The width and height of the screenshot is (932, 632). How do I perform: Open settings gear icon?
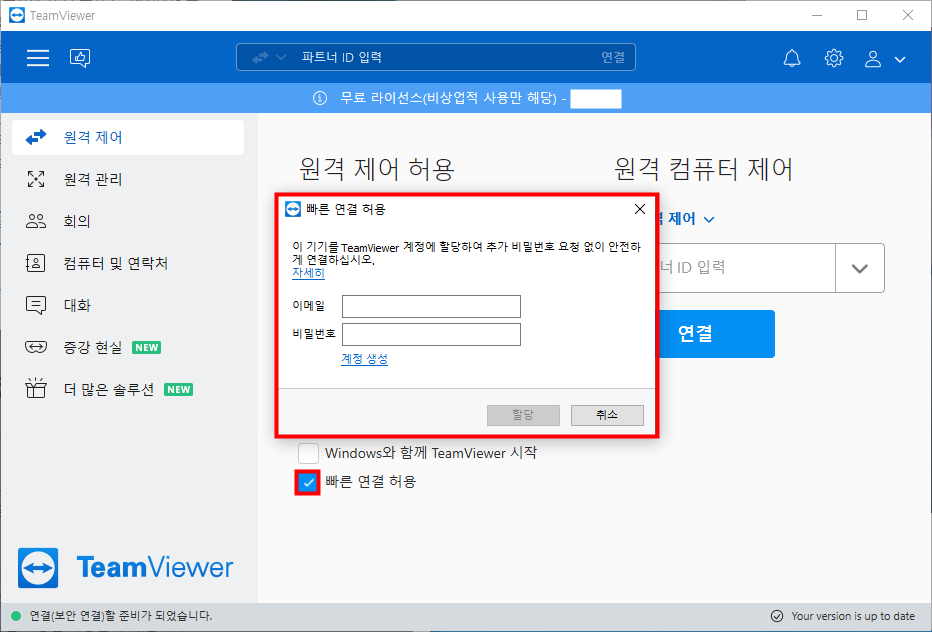pyautogui.click(x=834, y=58)
